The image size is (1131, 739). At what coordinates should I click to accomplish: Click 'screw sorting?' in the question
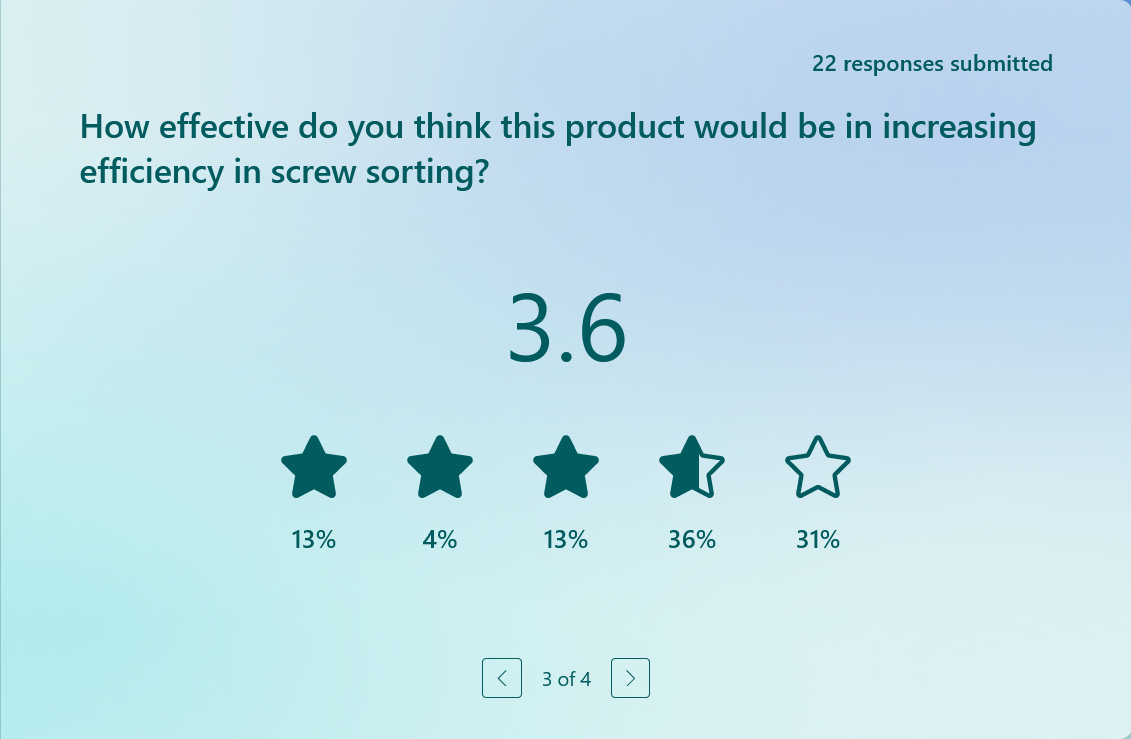(380, 172)
